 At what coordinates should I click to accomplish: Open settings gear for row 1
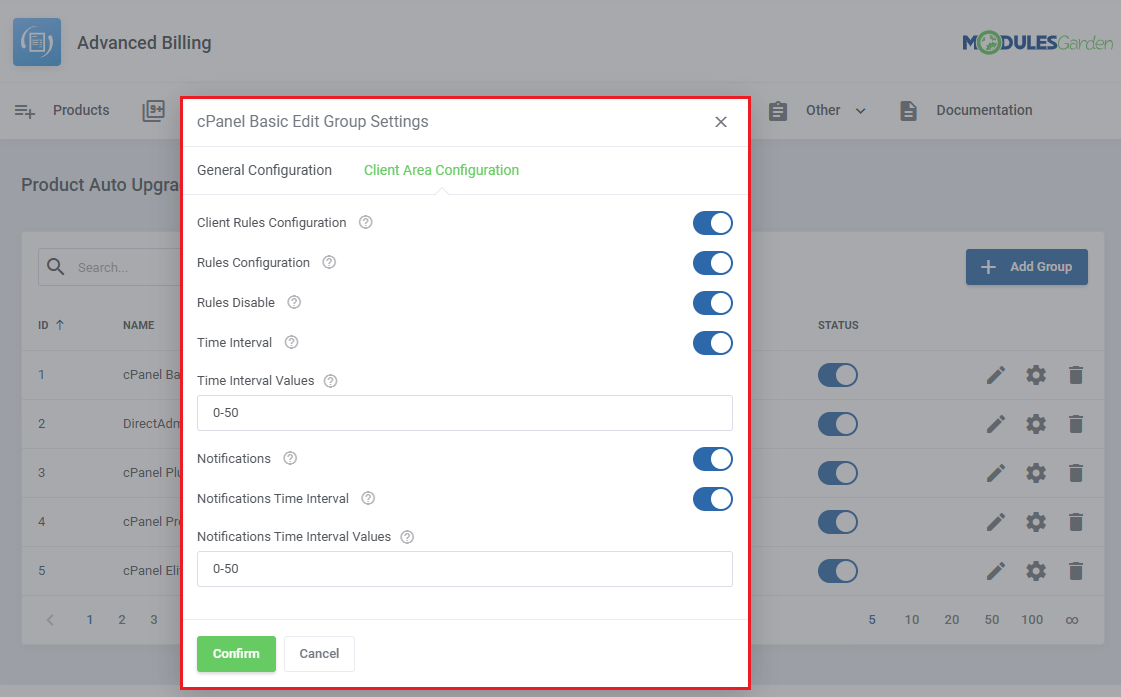pos(1036,375)
